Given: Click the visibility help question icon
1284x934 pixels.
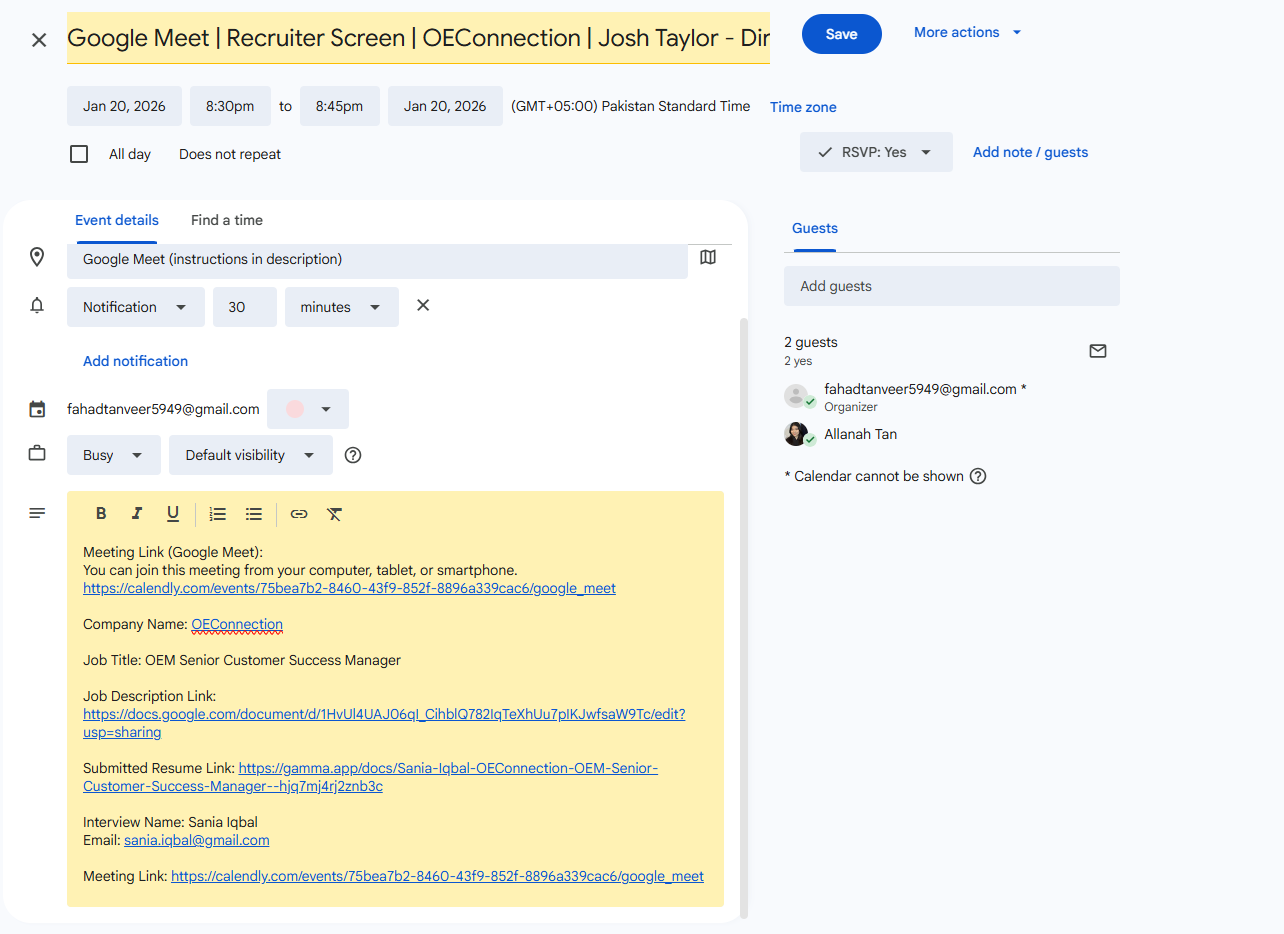Looking at the screenshot, I should click(x=353, y=455).
